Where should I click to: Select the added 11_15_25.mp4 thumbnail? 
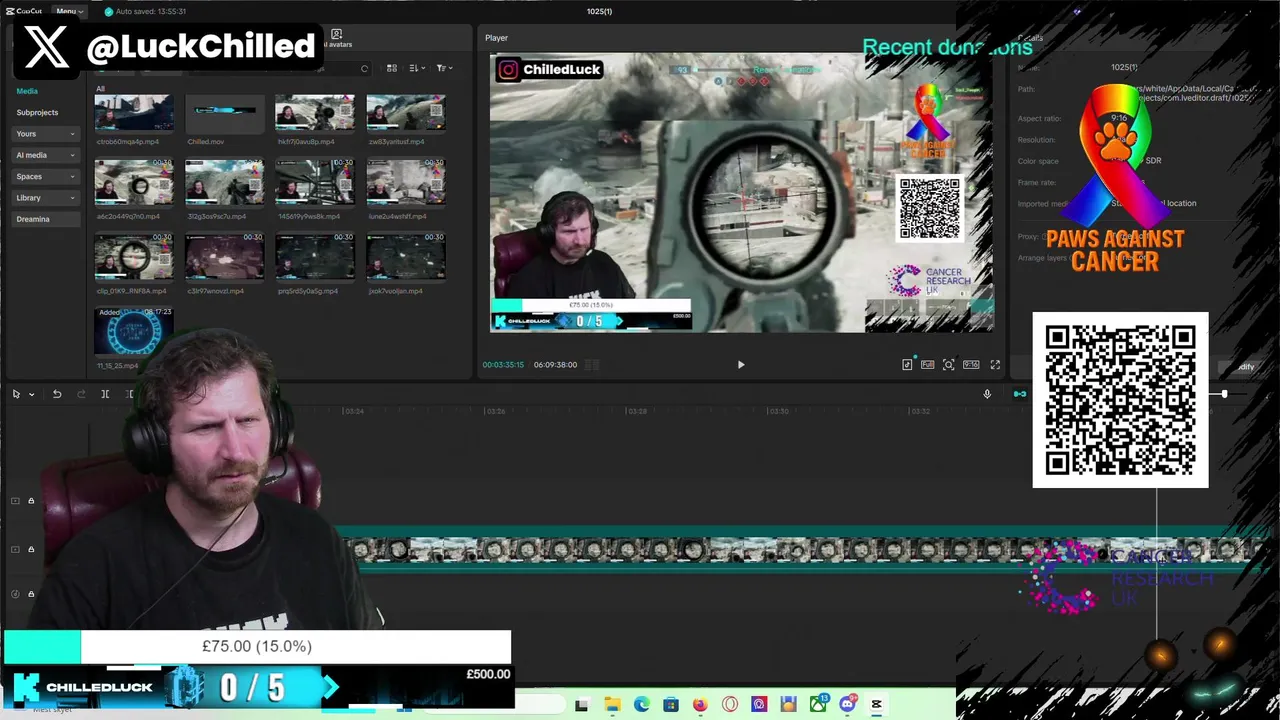click(x=133, y=331)
